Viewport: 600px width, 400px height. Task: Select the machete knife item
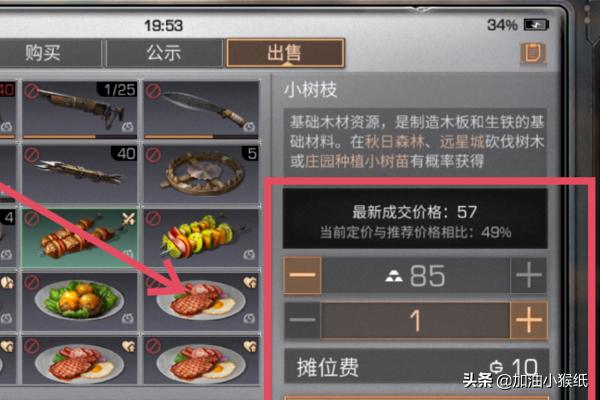(x=201, y=109)
